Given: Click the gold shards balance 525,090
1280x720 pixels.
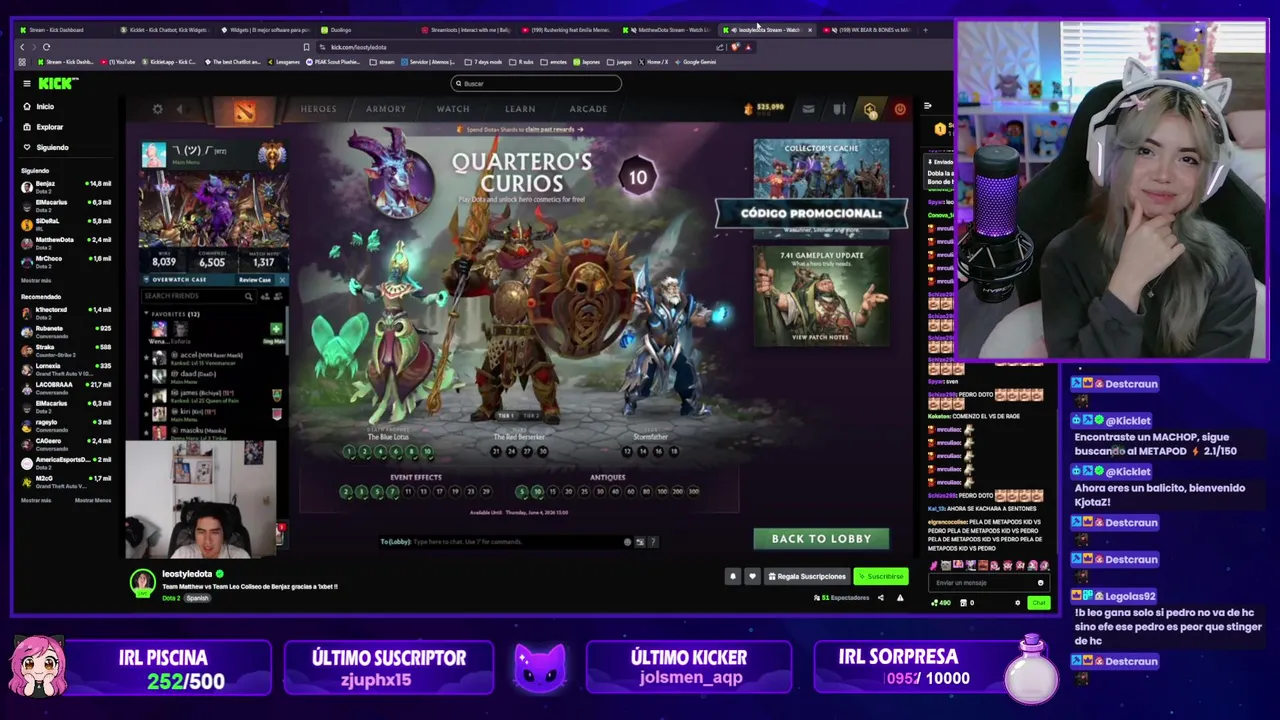Looking at the screenshot, I should click(x=764, y=108).
